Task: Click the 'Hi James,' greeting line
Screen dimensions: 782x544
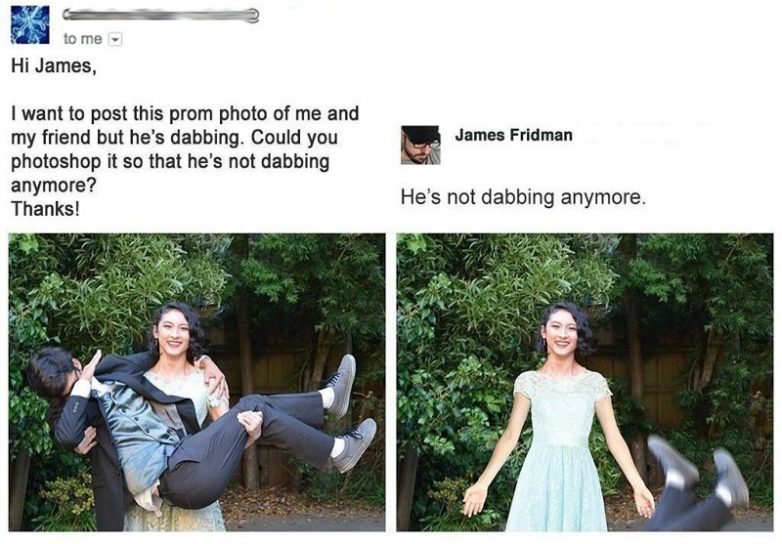Action: point(53,66)
